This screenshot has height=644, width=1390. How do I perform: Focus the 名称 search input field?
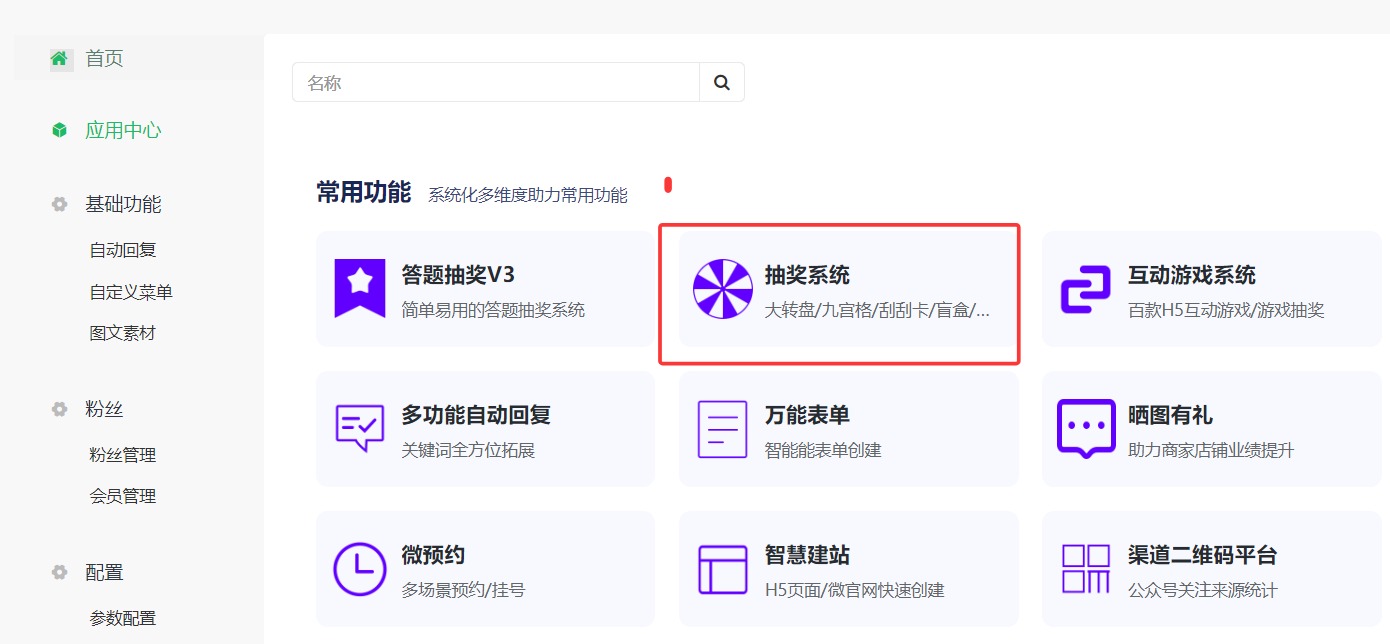(x=495, y=83)
